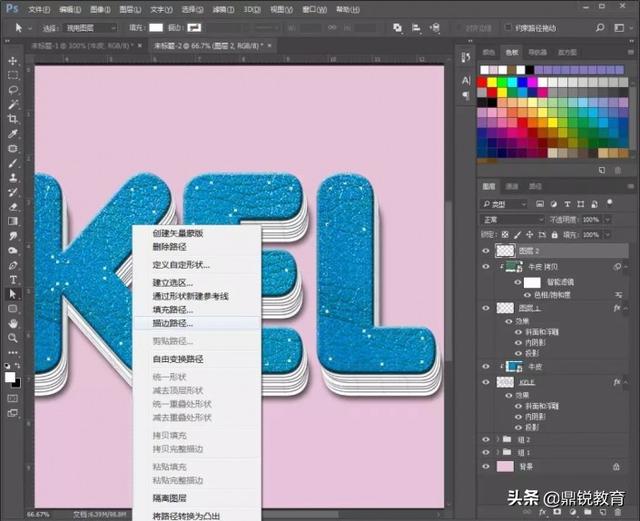Screen dimensions: 640x521
Task: Choose 创建矢量蒙版 from the context menu
Action: click(178, 234)
